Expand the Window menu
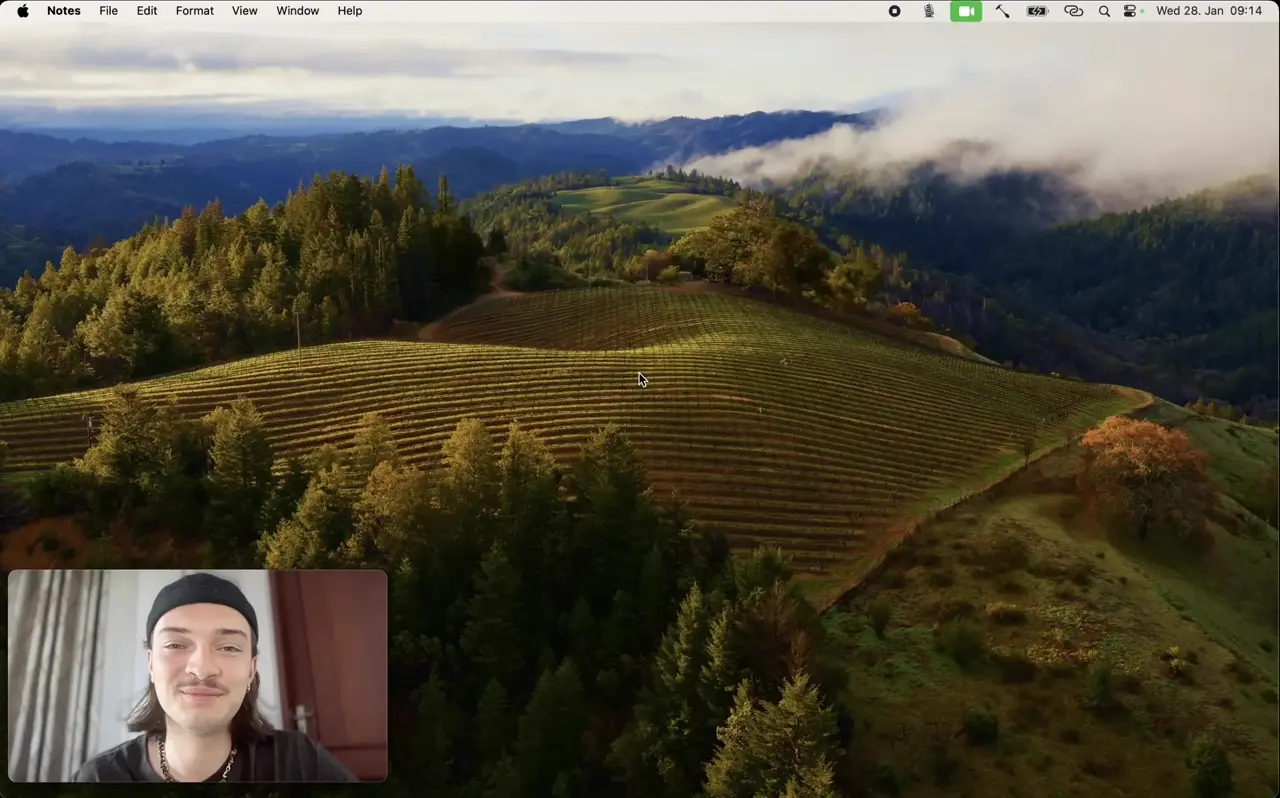Screen dimensions: 1280x798 pyautogui.click(x=297, y=11)
